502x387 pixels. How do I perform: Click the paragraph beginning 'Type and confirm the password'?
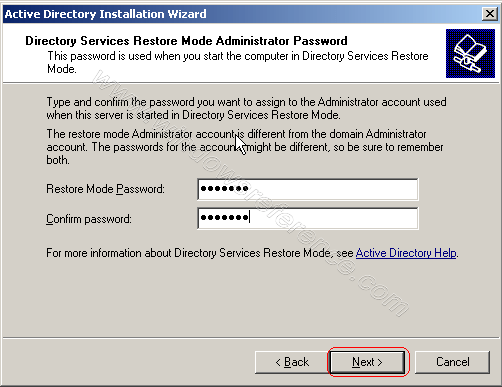click(246, 108)
